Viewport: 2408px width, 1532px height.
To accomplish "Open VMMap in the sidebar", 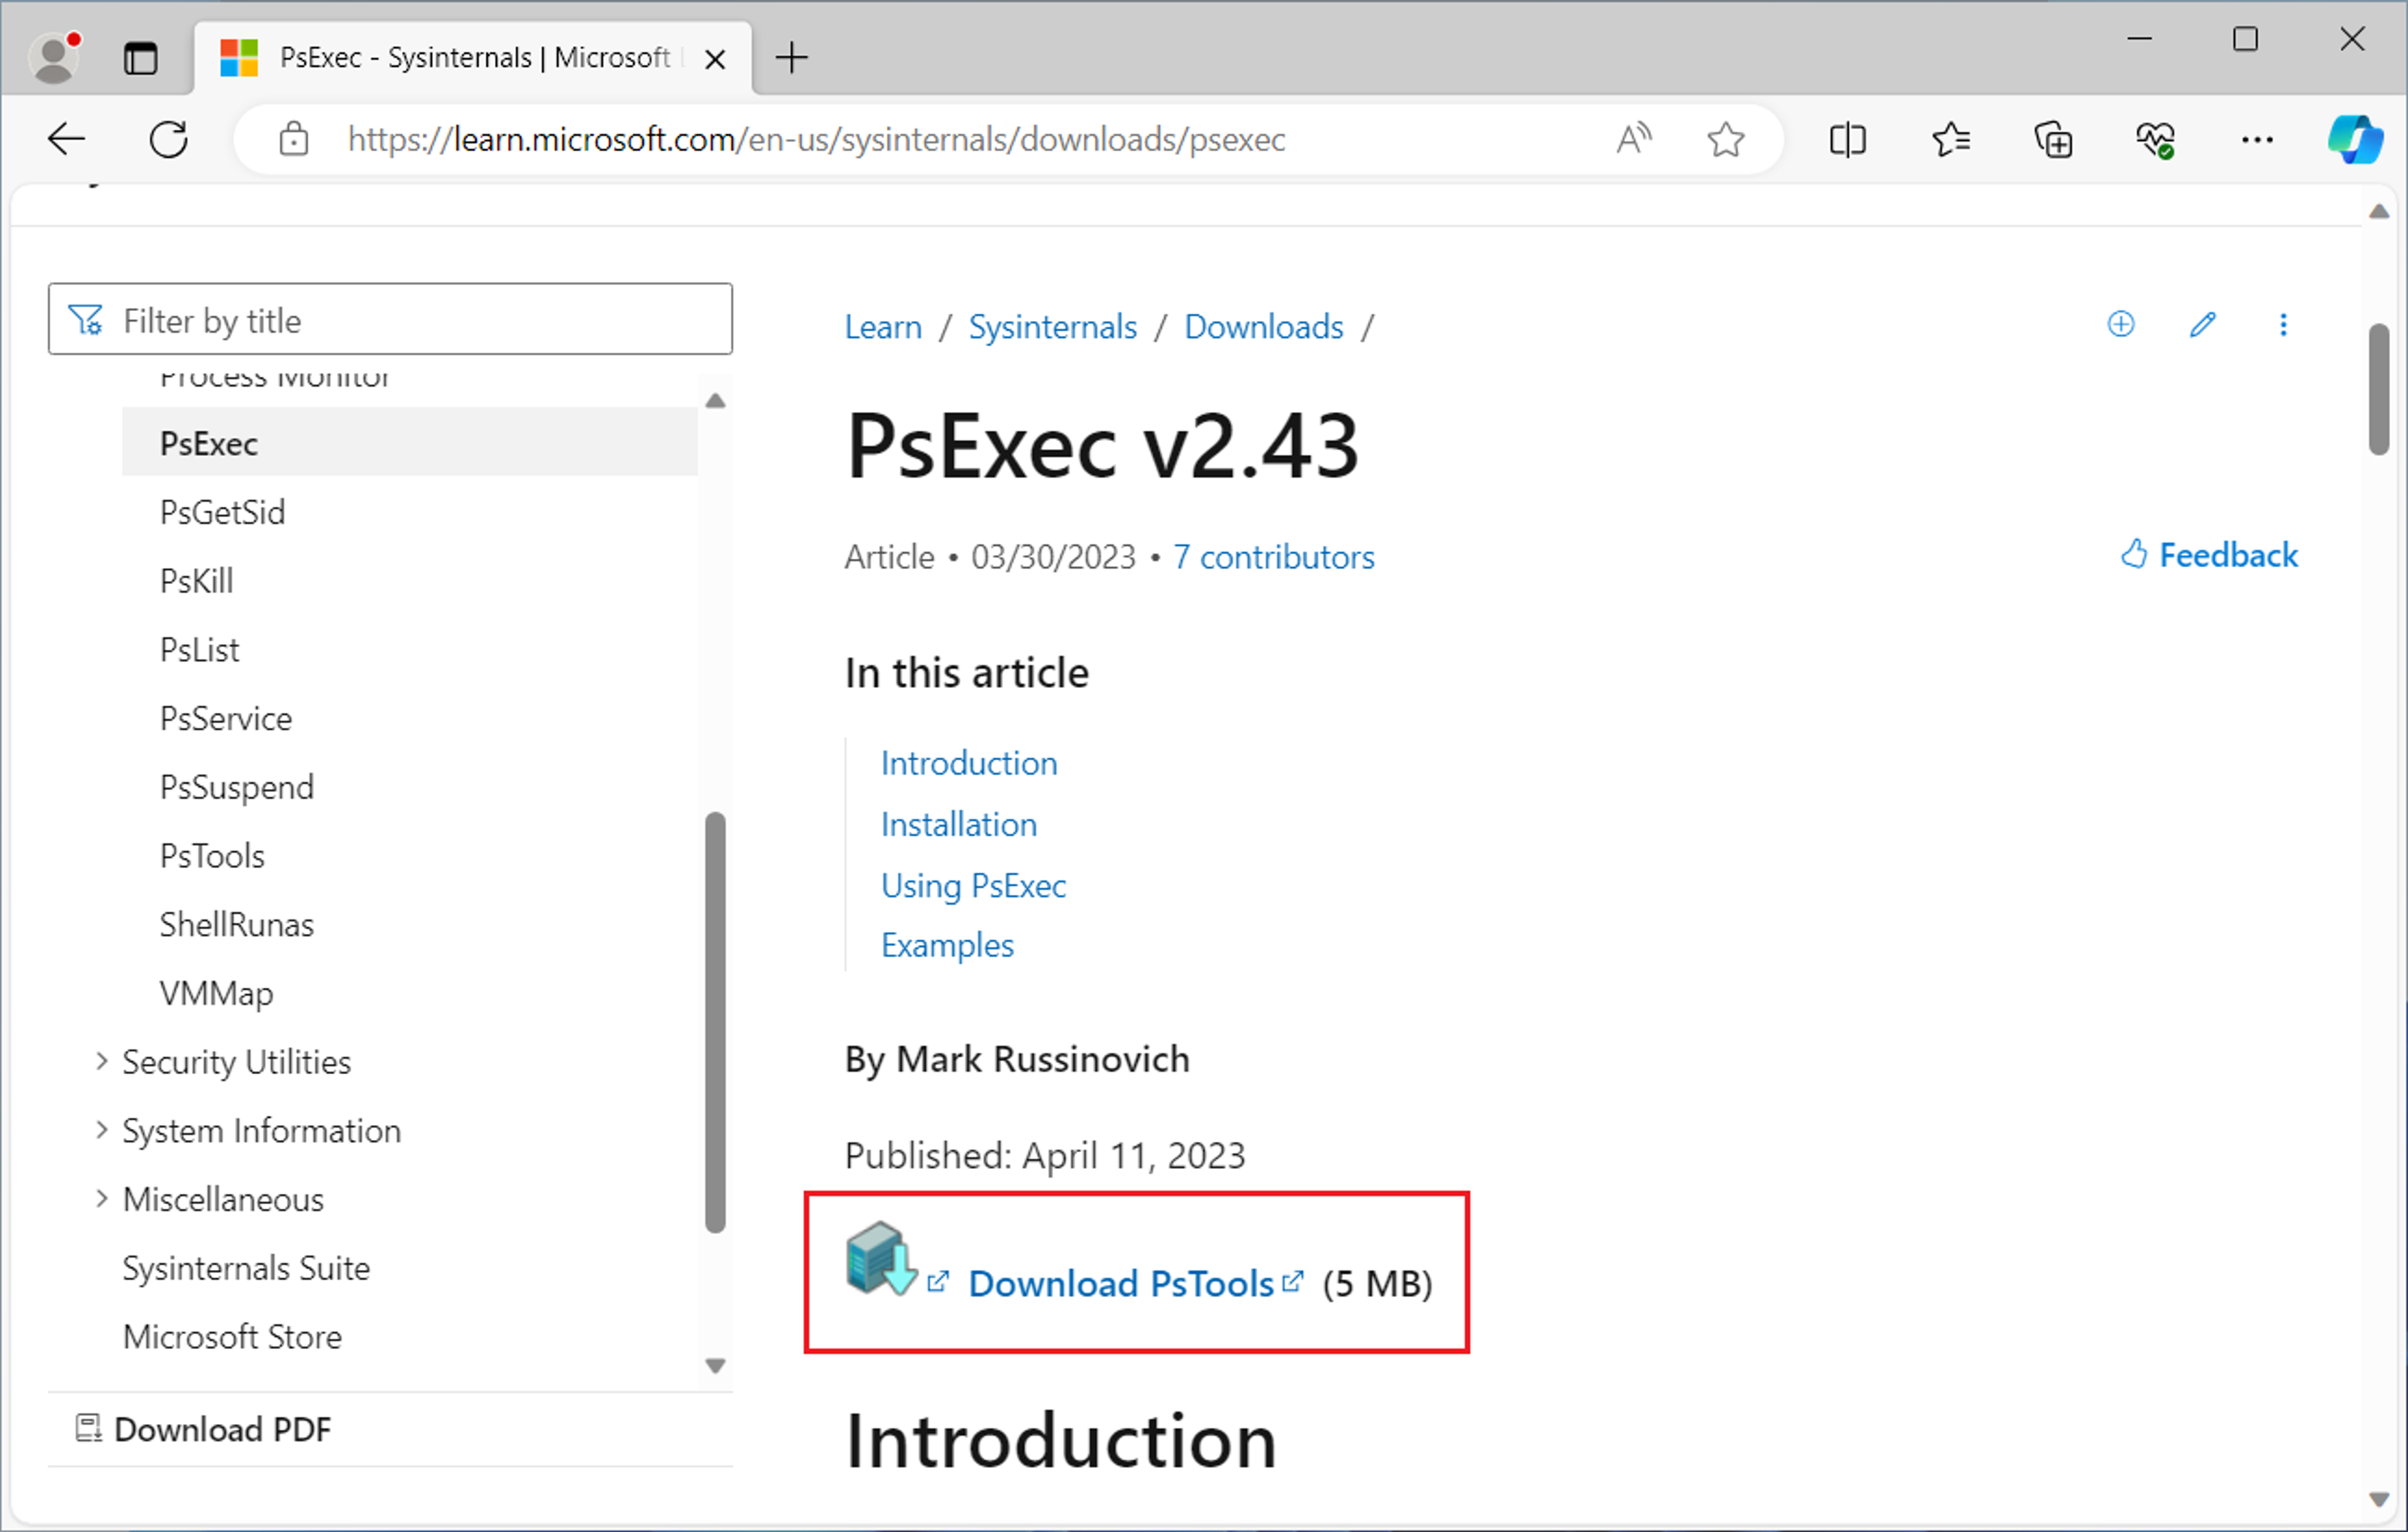I will tap(216, 993).
